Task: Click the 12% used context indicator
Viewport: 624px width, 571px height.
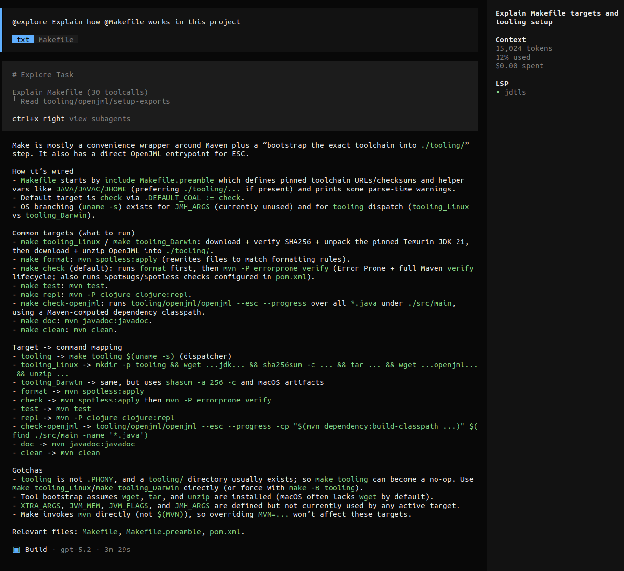Action: [x=515, y=57]
